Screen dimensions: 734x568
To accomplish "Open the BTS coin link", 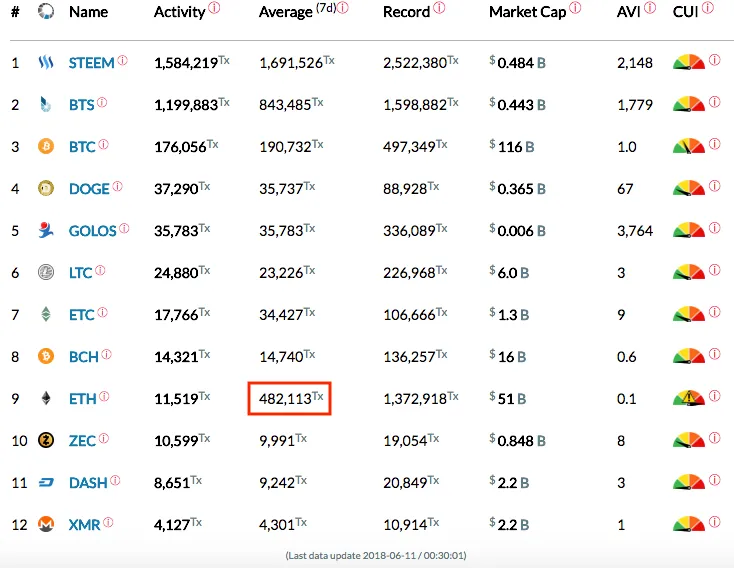I will [x=81, y=105].
